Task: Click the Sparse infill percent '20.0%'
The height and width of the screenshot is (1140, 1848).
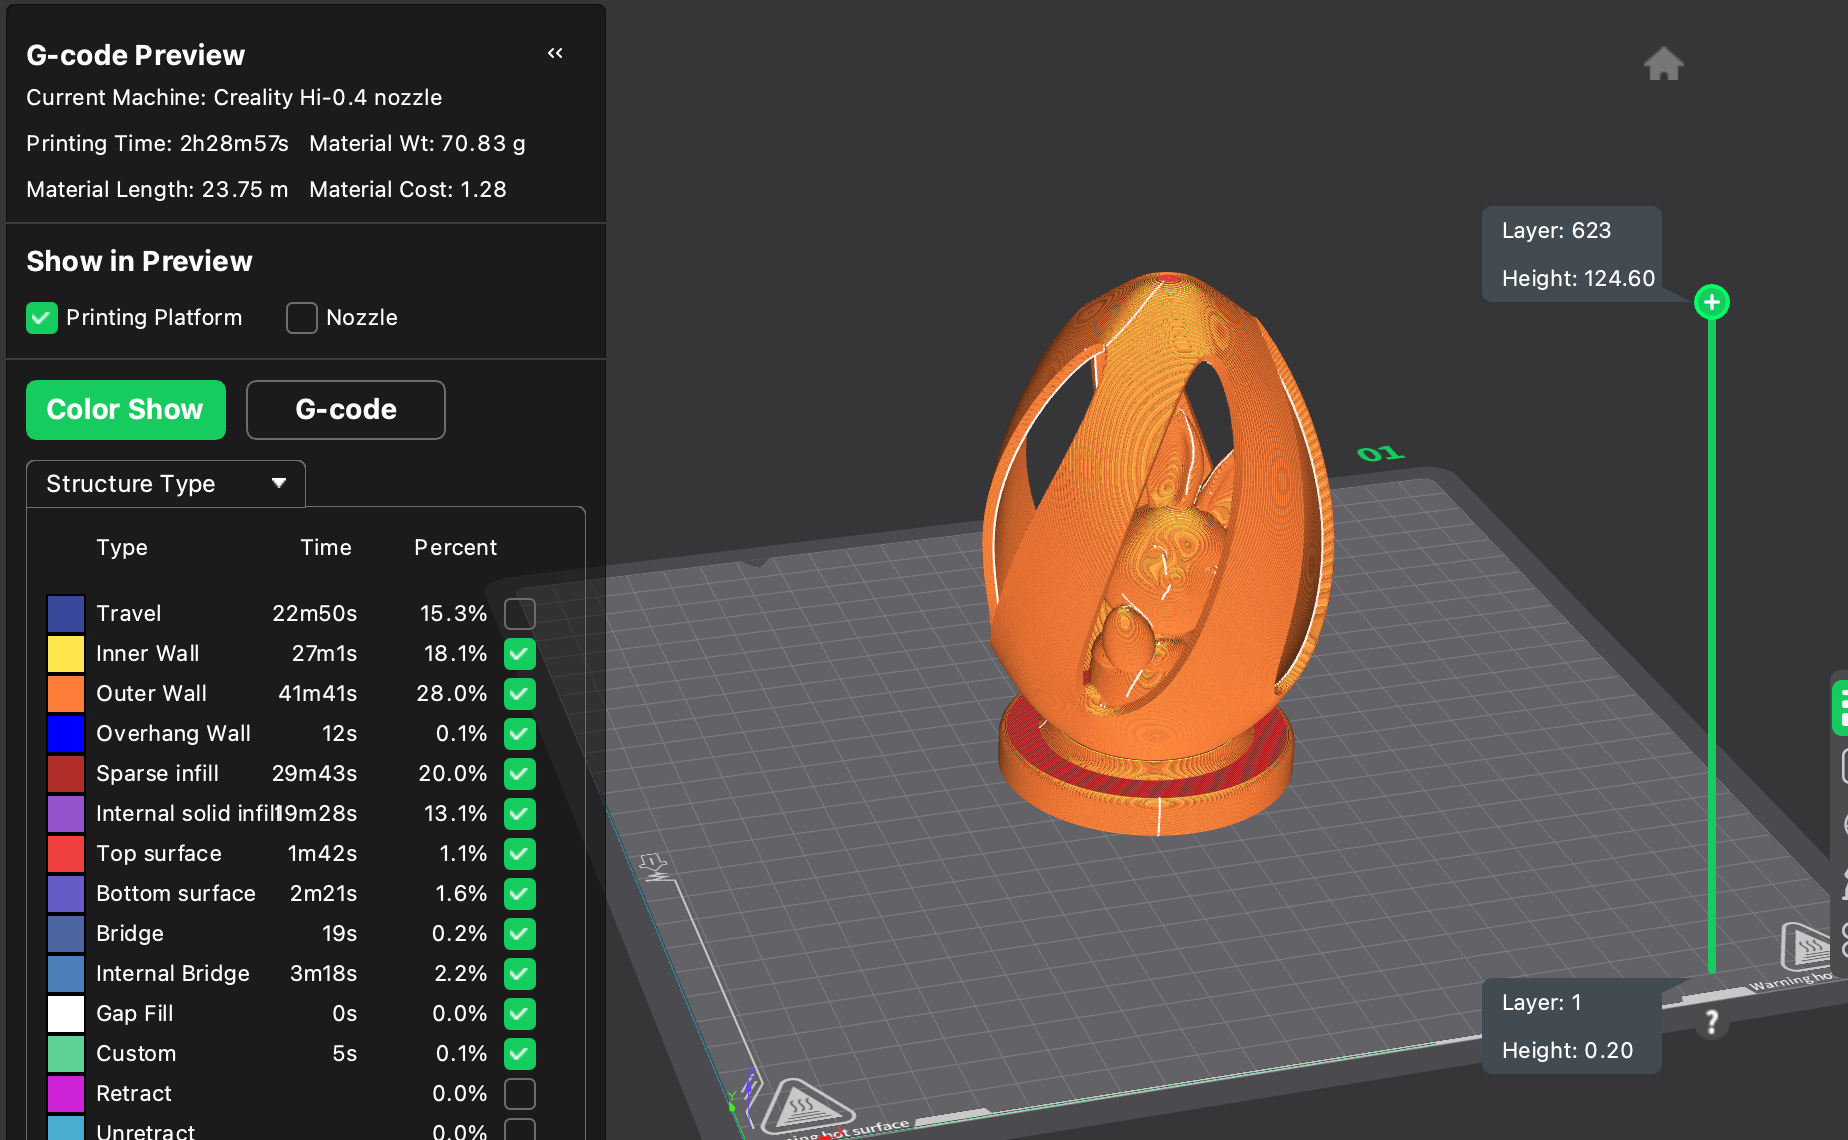Action: (x=452, y=774)
